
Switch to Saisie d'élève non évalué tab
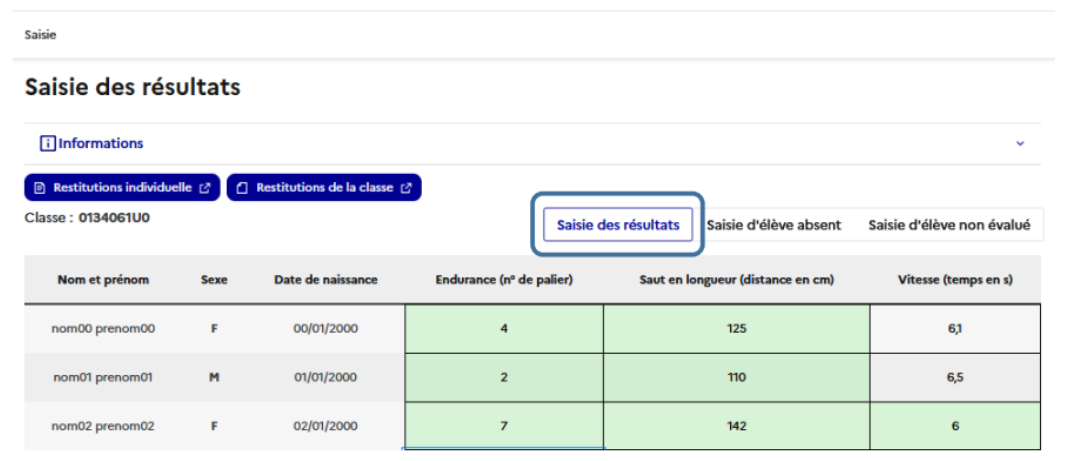[x=949, y=225]
